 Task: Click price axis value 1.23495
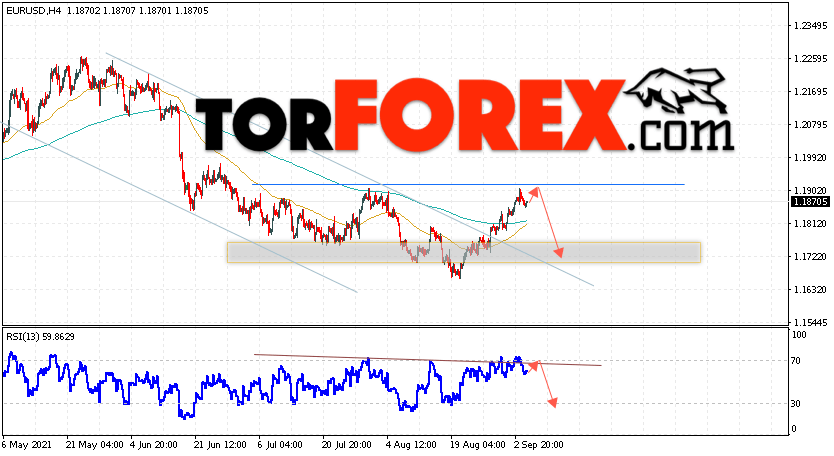tap(811, 26)
